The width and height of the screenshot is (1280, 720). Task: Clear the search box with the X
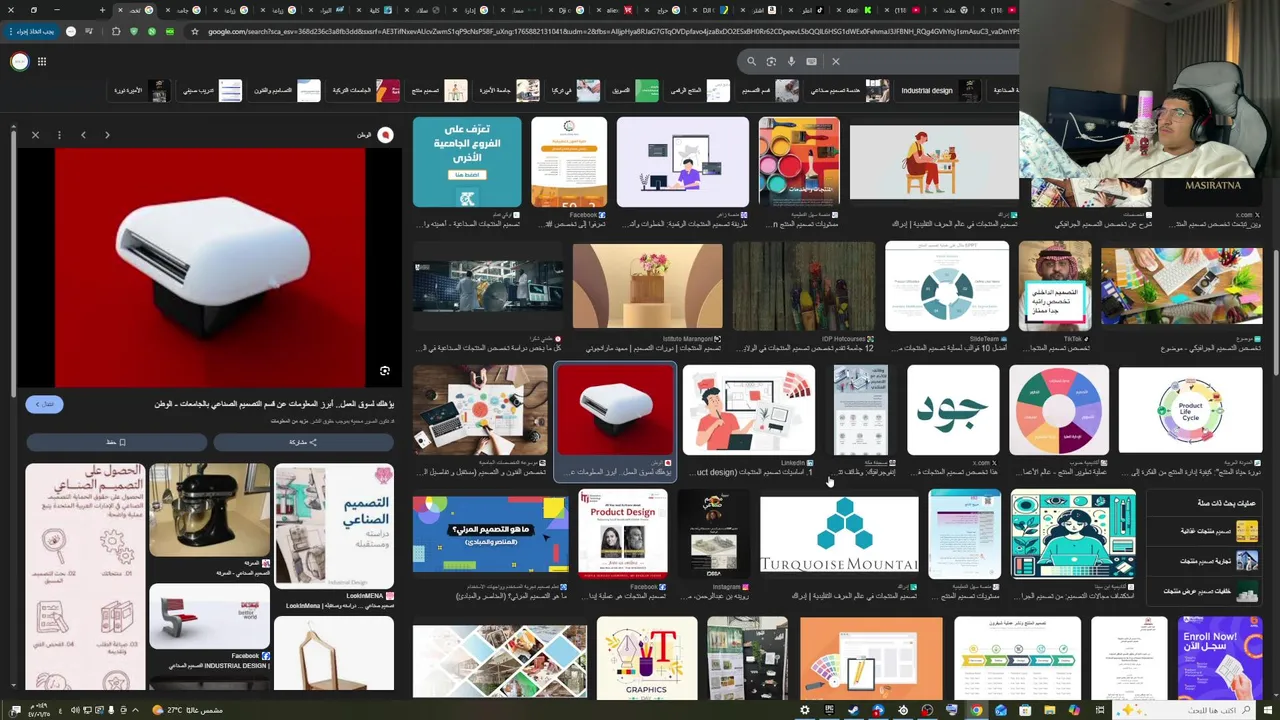click(x=836, y=61)
